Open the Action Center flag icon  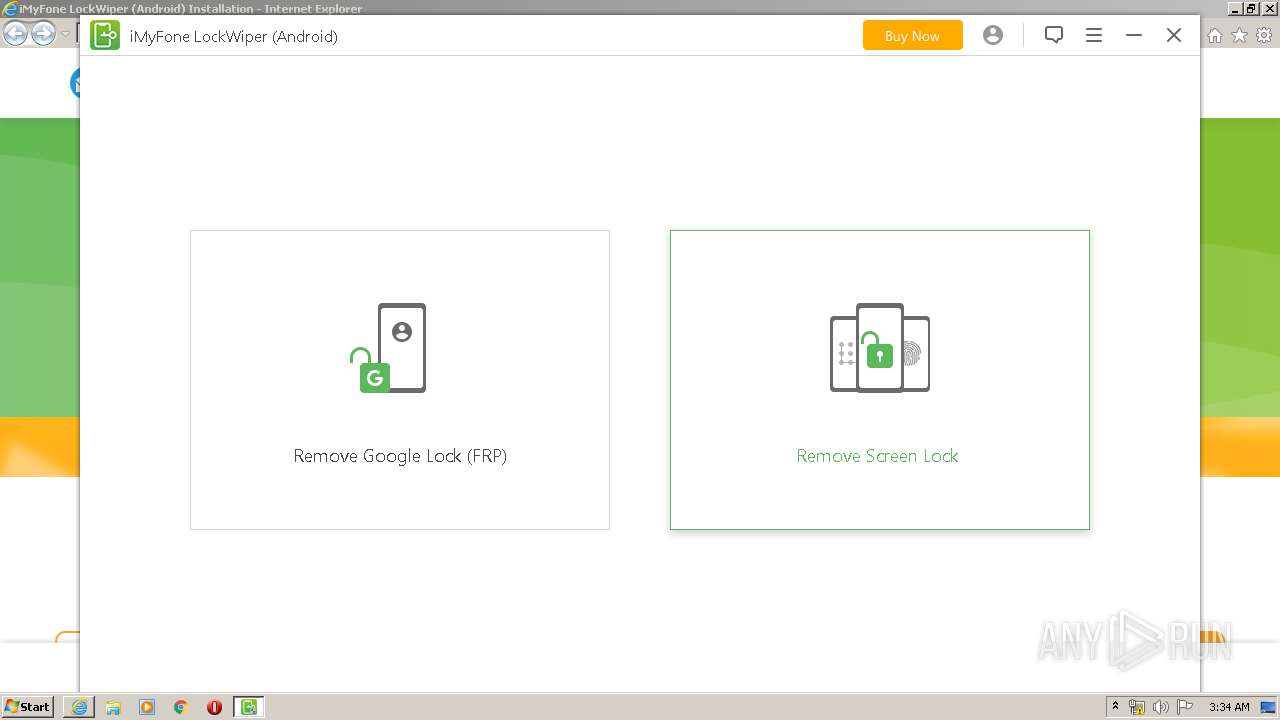pos(1185,707)
